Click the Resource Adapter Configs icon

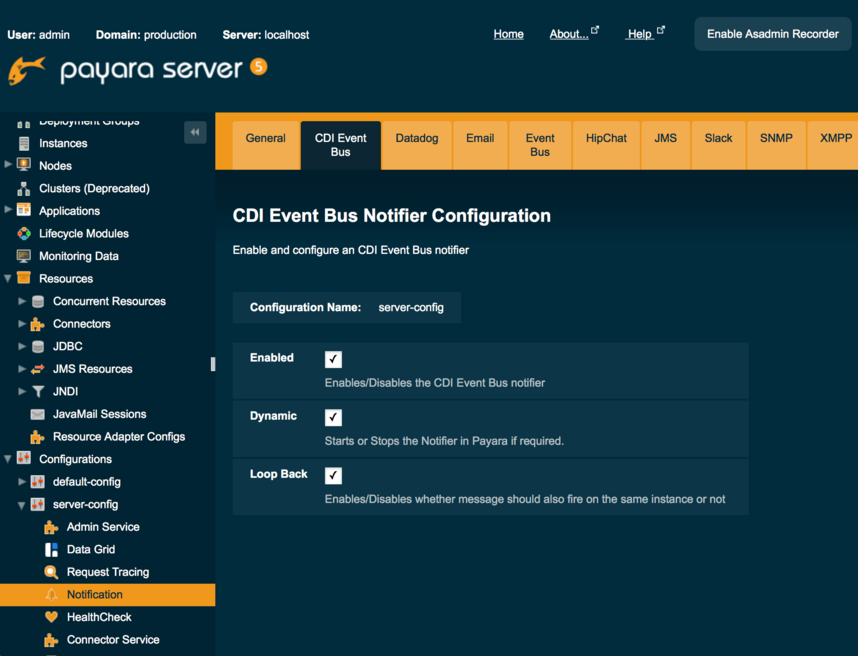(37, 437)
